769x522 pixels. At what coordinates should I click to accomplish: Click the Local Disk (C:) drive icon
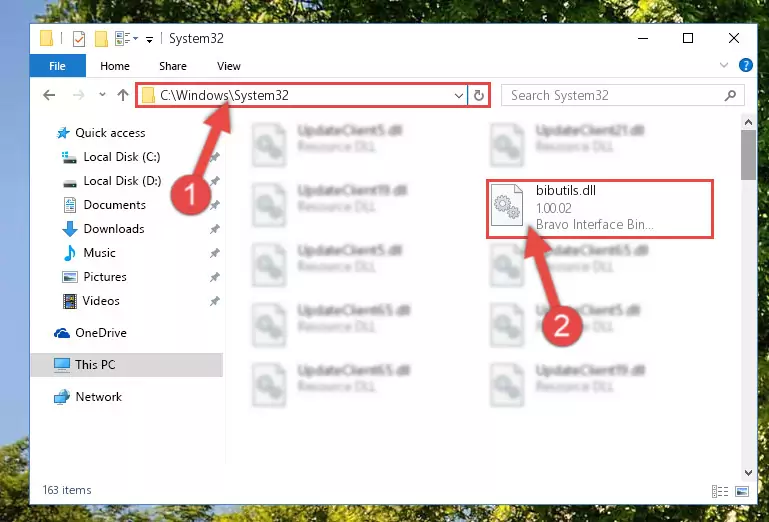tap(69, 157)
